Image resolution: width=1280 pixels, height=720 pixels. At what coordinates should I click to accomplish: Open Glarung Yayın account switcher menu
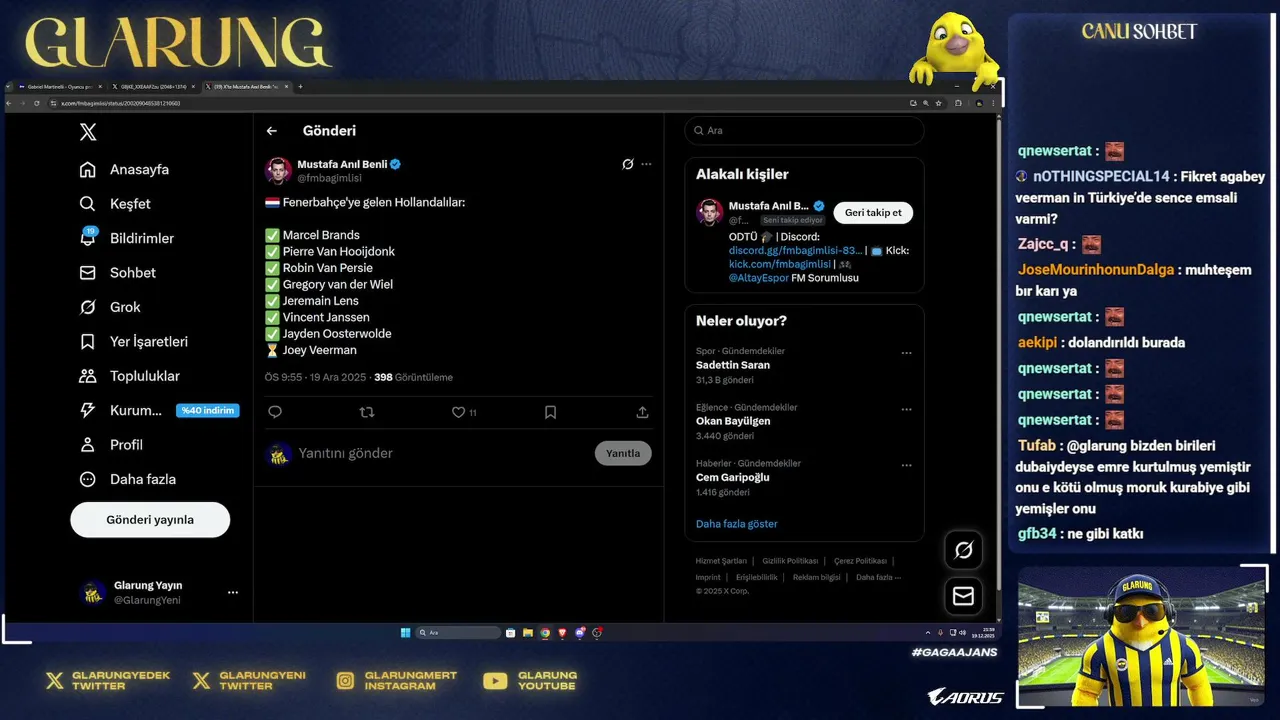[x=160, y=592]
